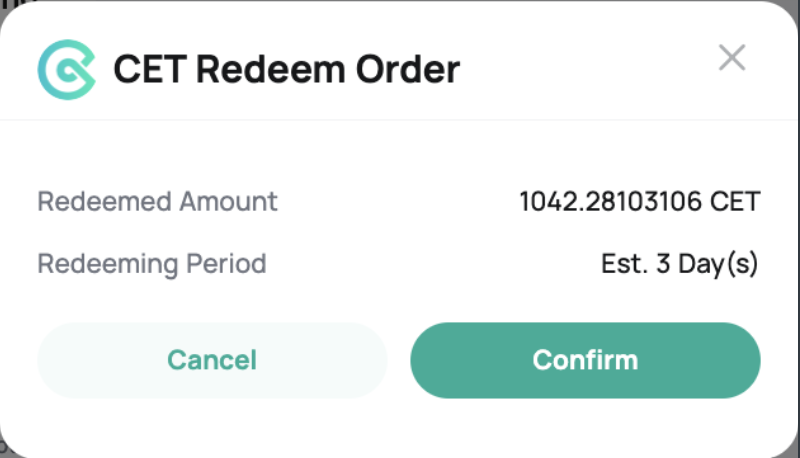800x458 pixels.
Task: Click the word "Redeemed" in the first row
Action: click(x=104, y=201)
